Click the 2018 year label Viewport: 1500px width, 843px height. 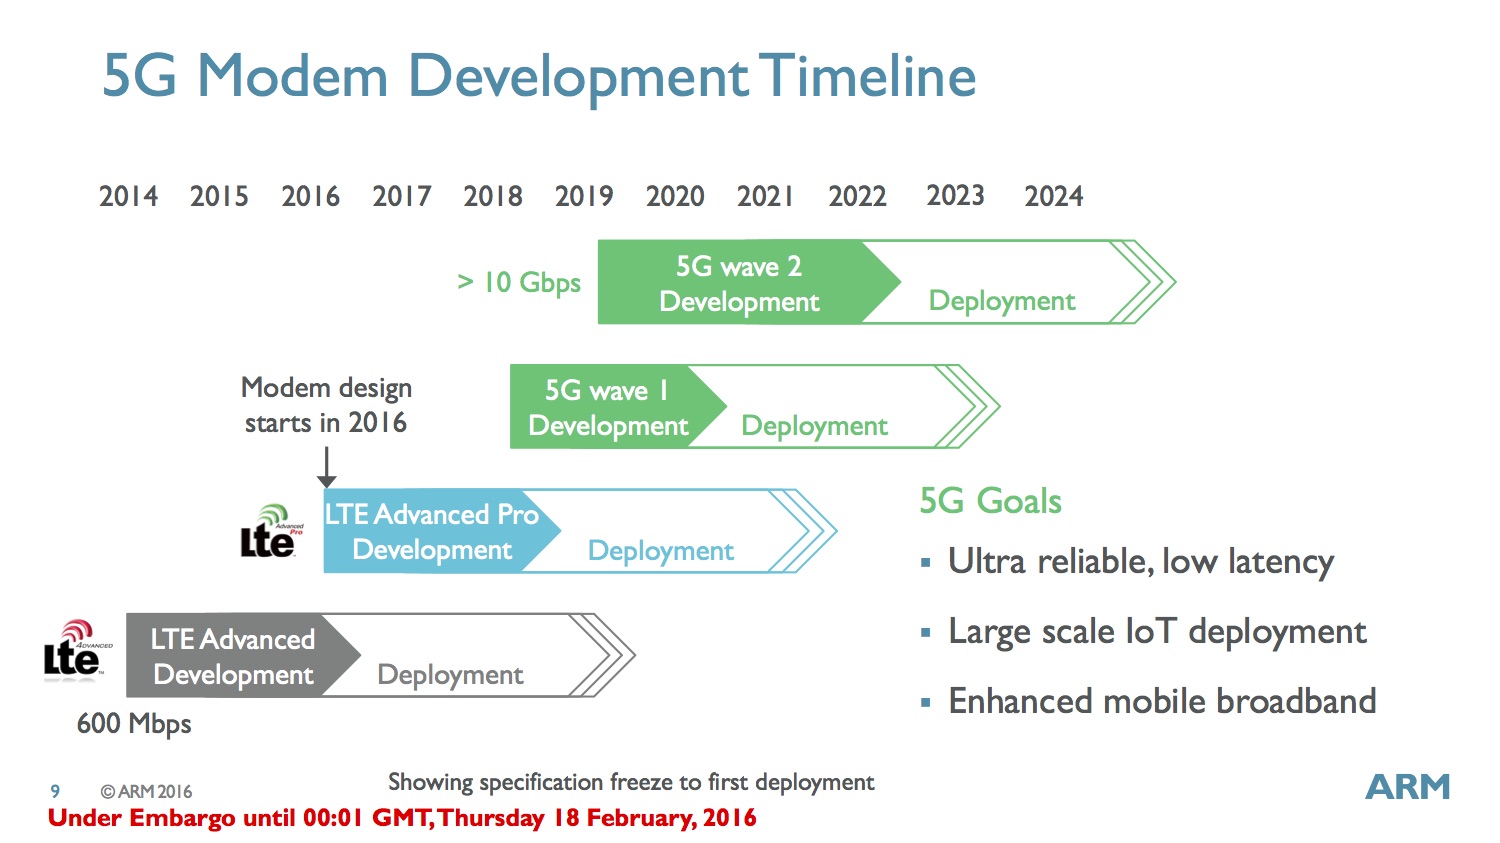(493, 196)
